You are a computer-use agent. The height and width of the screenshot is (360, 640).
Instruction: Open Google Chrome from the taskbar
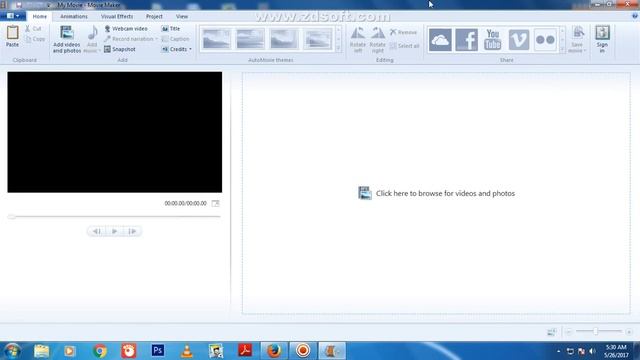point(99,351)
